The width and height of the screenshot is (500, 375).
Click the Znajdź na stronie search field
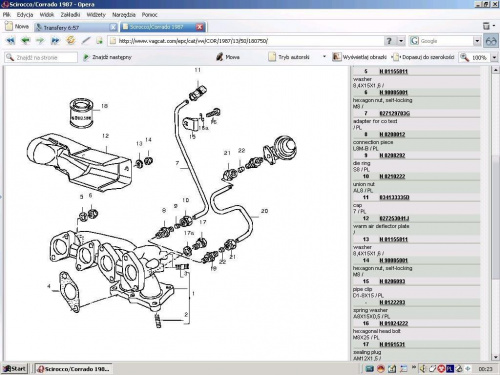41,57
